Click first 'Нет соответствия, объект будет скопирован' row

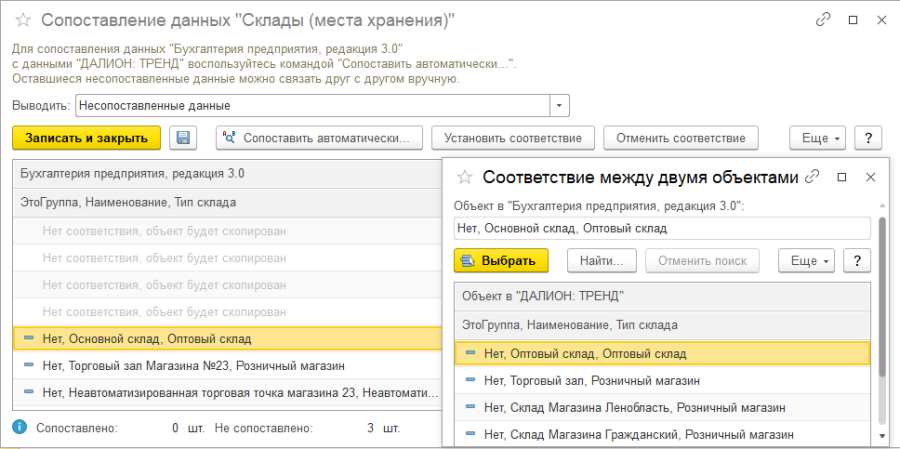228,231
